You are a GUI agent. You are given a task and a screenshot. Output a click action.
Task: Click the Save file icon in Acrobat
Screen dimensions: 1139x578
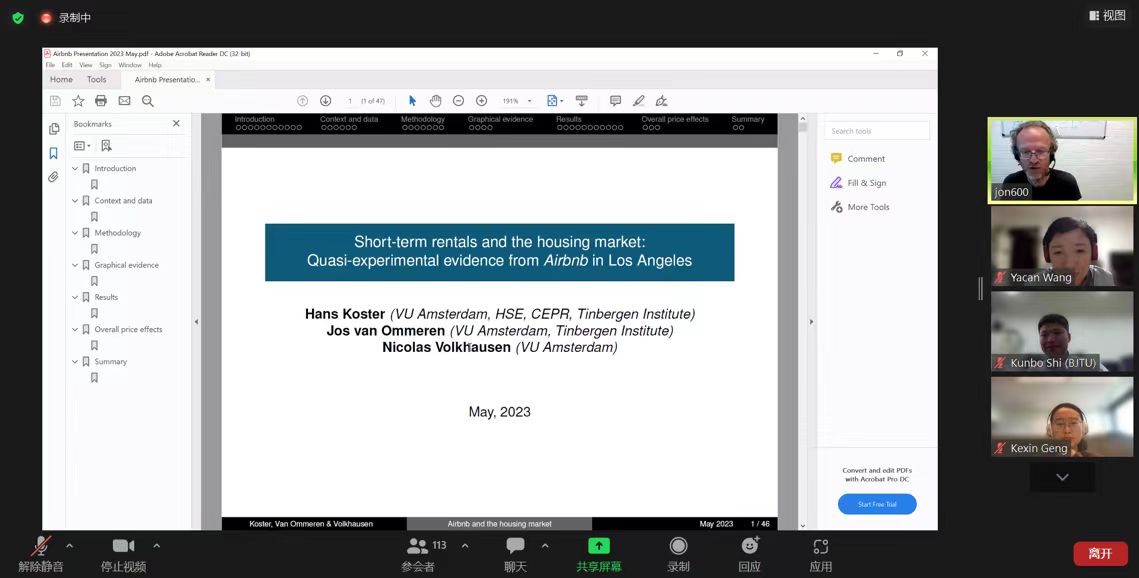[x=55, y=101]
